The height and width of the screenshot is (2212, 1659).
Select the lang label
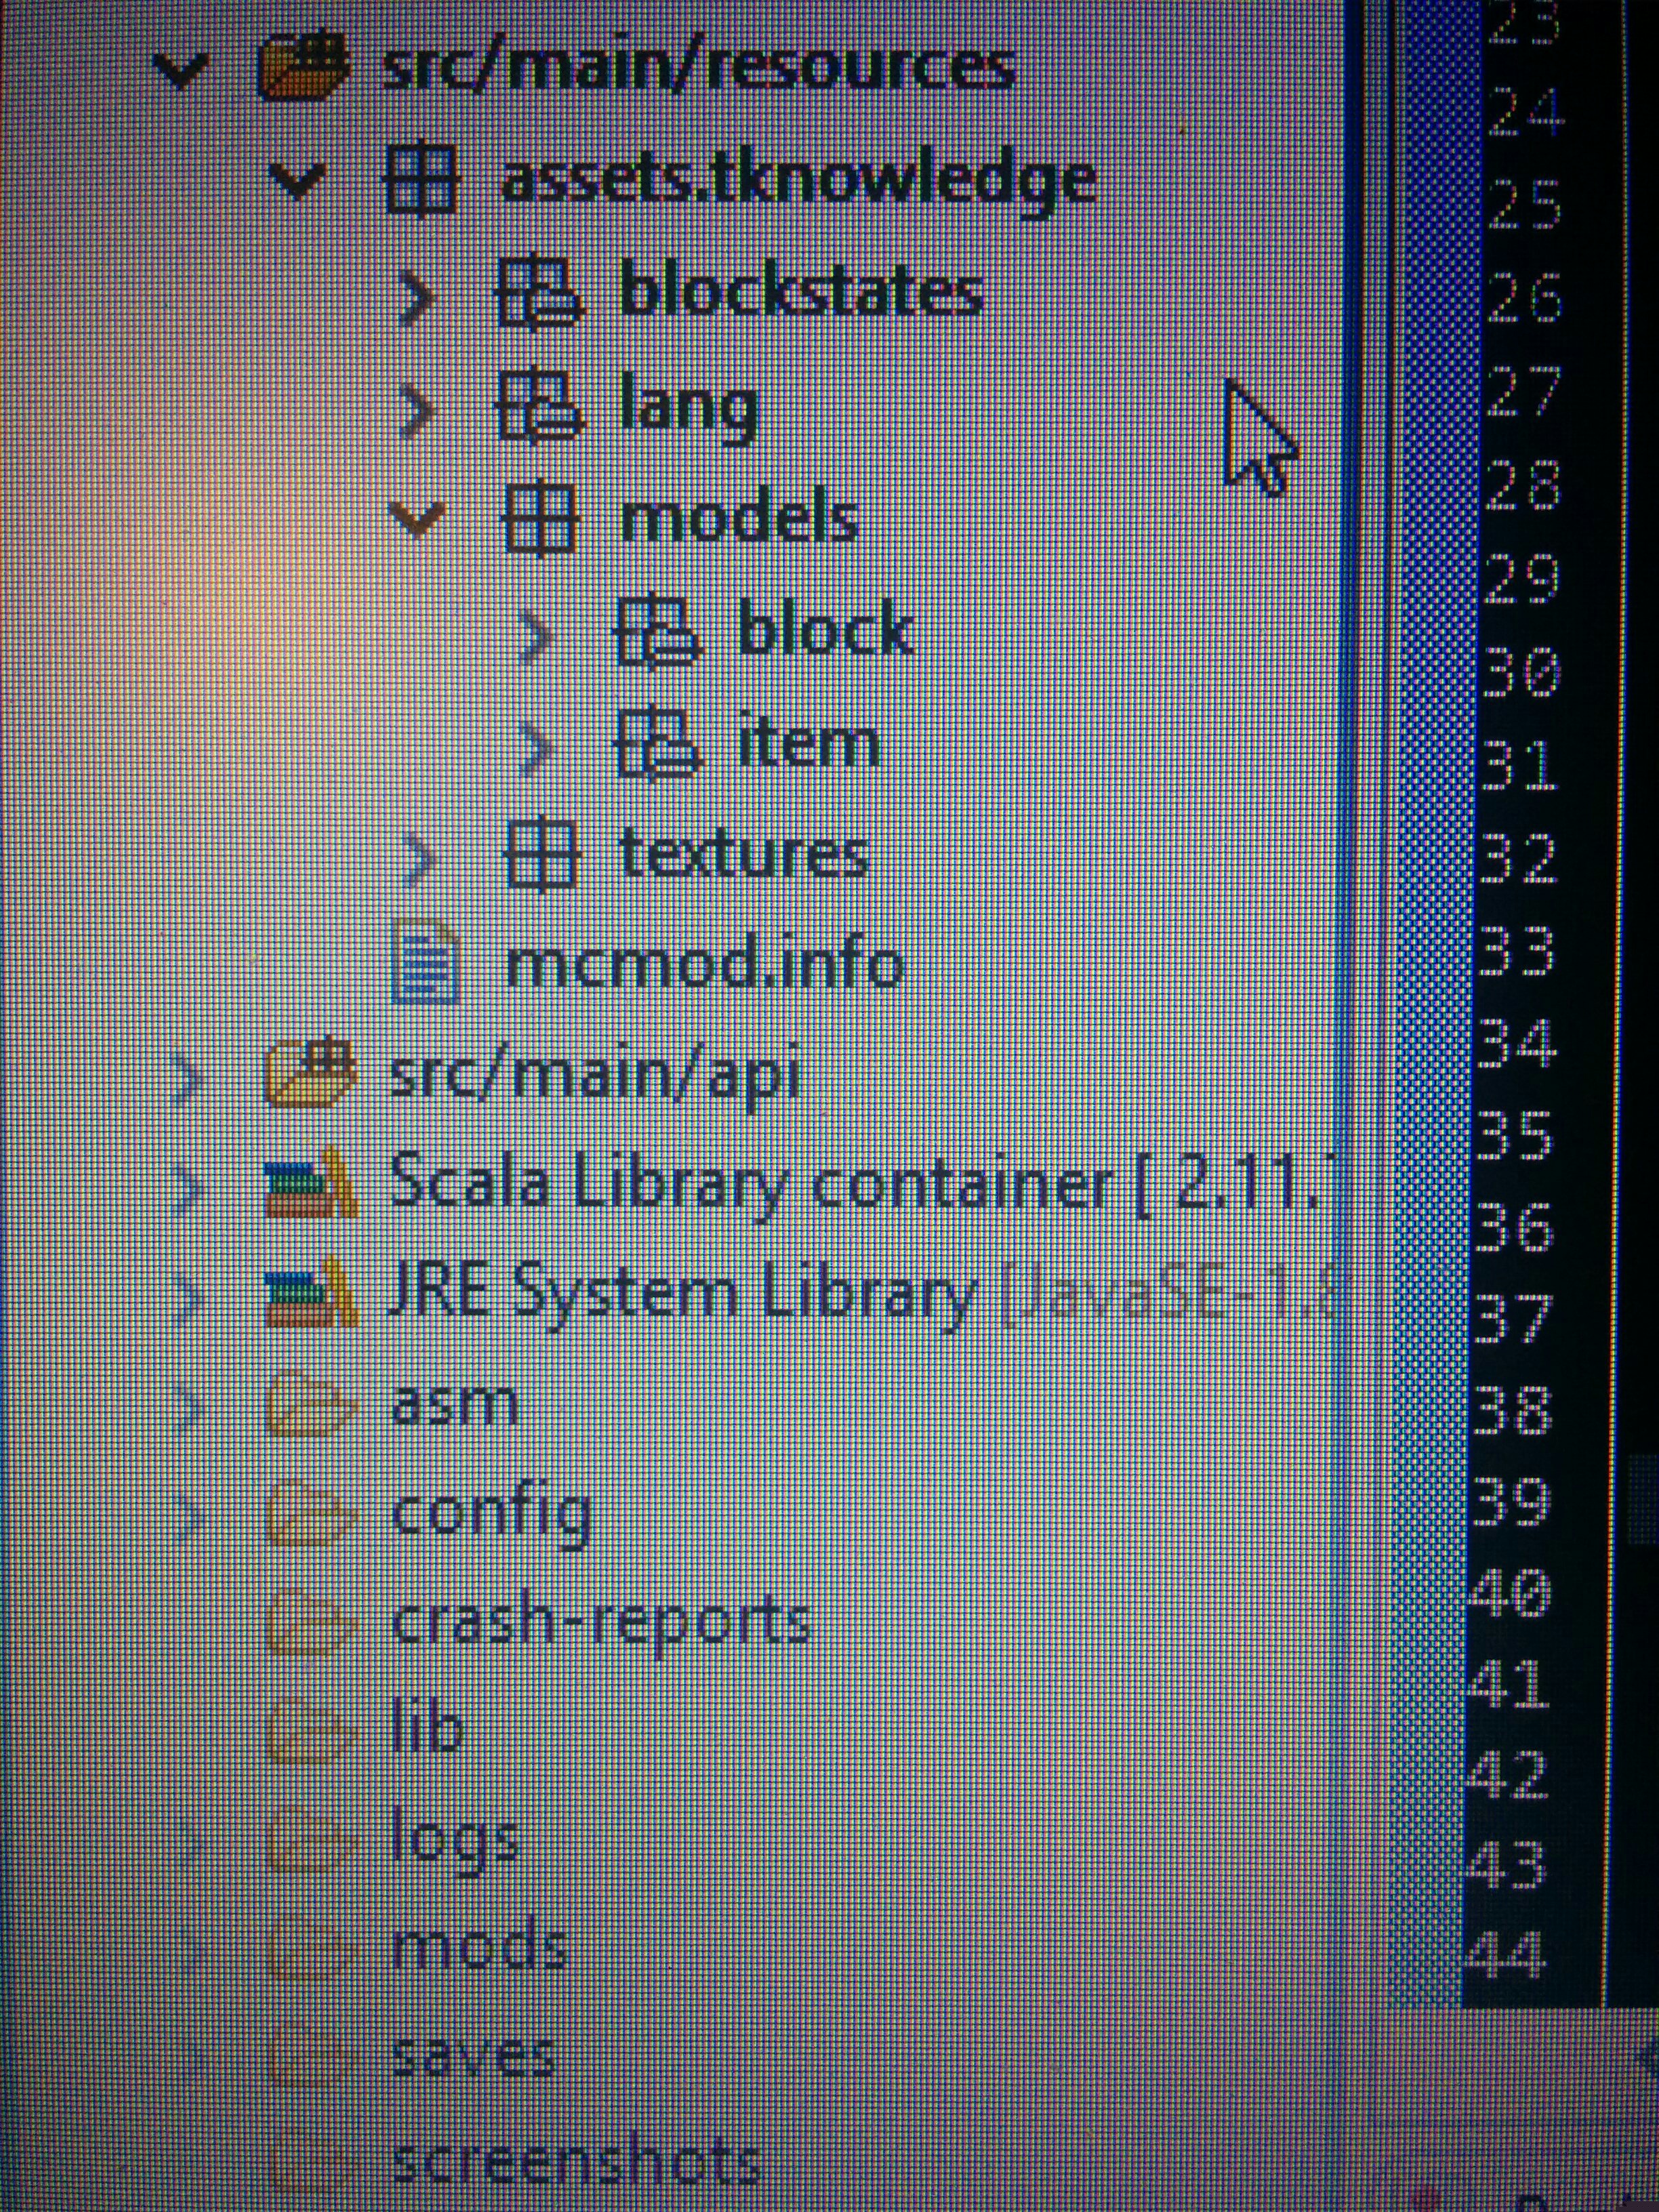[x=689, y=408]
